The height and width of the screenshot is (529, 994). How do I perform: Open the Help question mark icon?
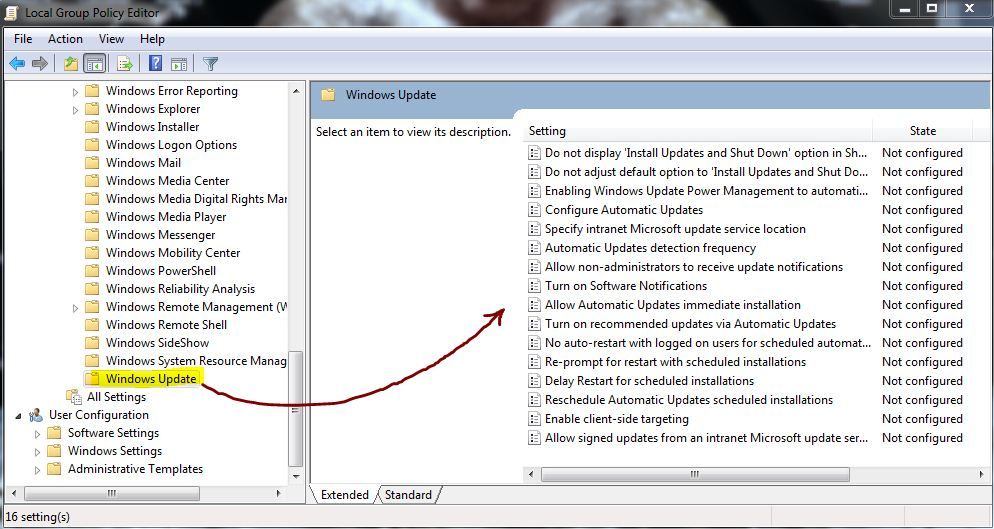coord(155,63)
